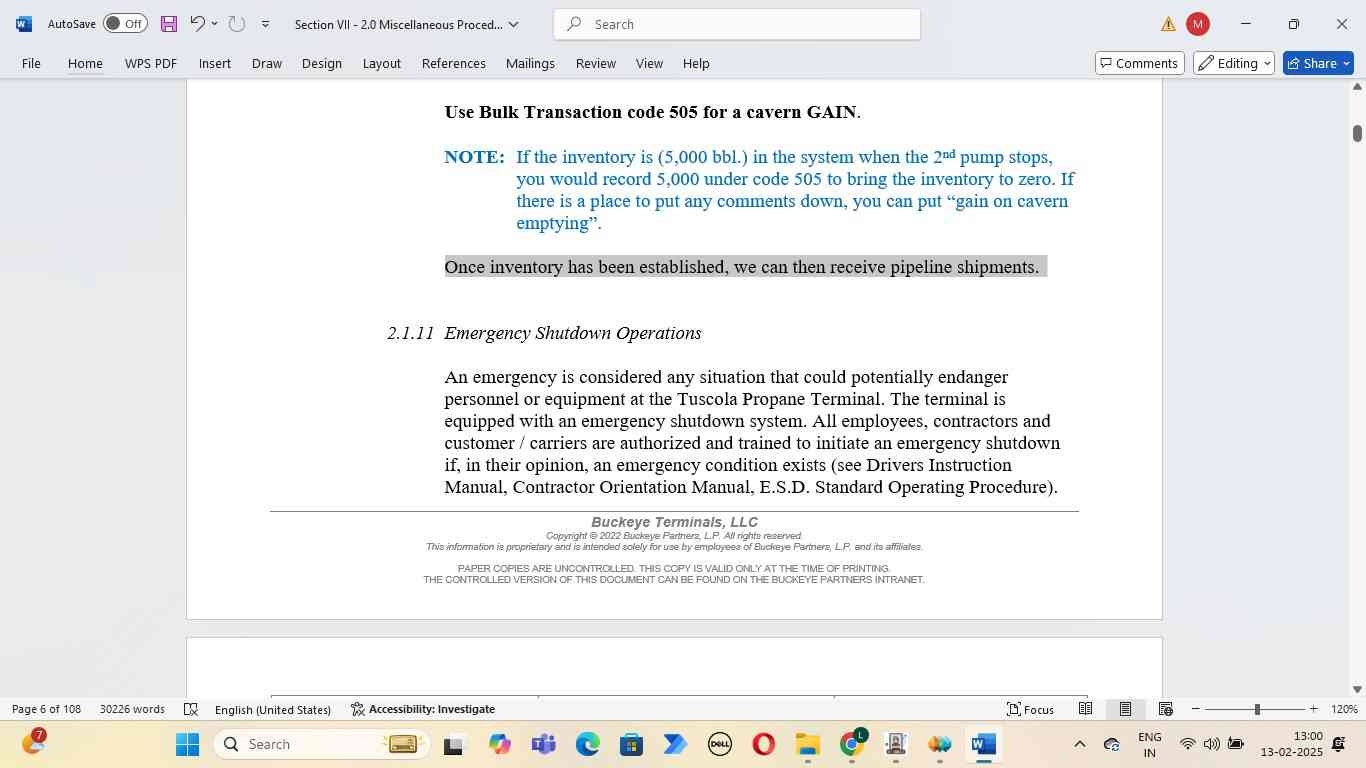Image resolution: width=1366 pixels, height=768 pixels.
Task: Click the Search box in title bar
Action: click(x=737, y=24)
